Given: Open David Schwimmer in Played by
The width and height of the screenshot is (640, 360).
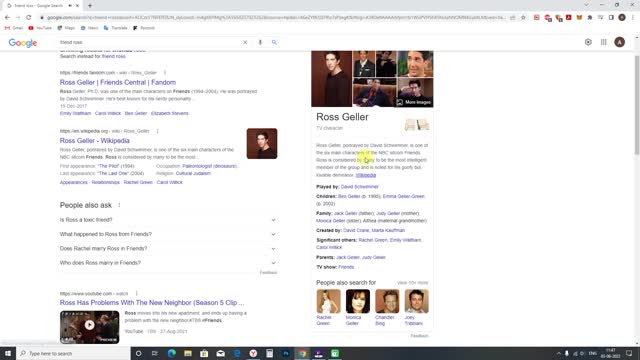Looking at the screenshot, I should coord(360,187).
